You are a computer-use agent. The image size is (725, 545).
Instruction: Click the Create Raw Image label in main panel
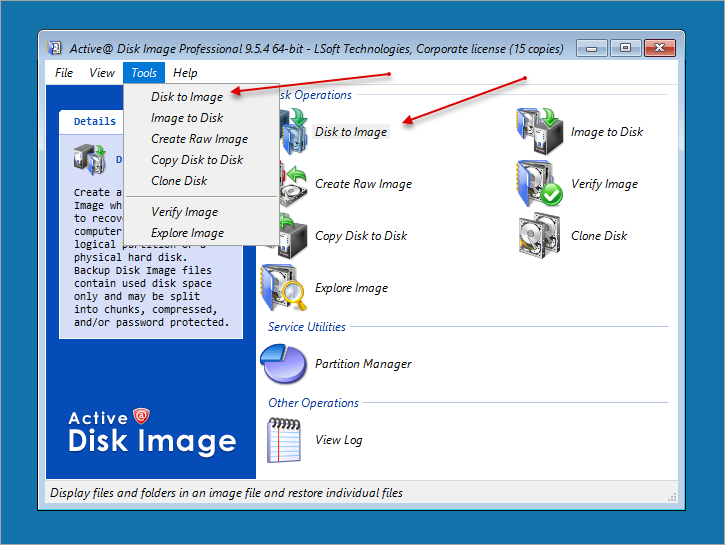(363, 184)
